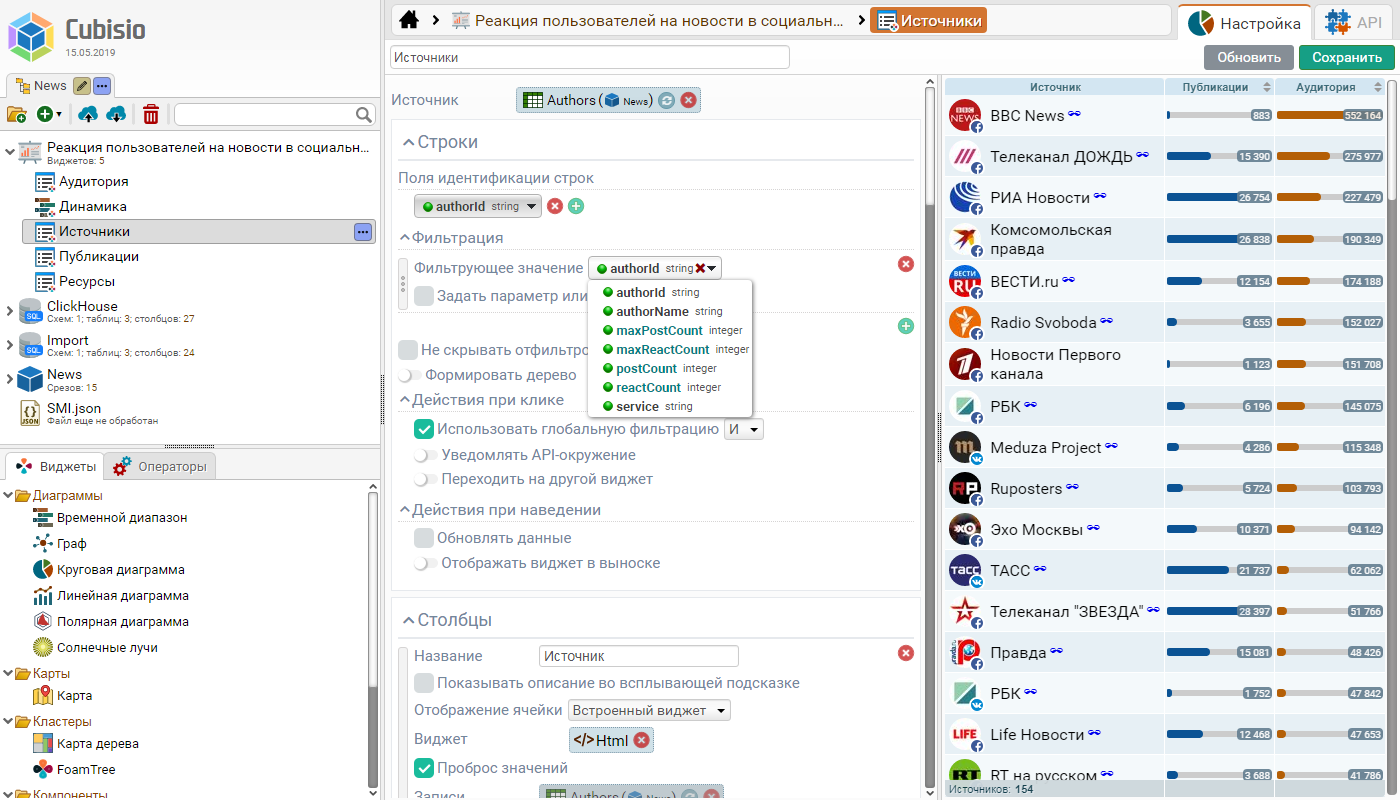Remove the Html widget chip with its red cross

[642, 740]
